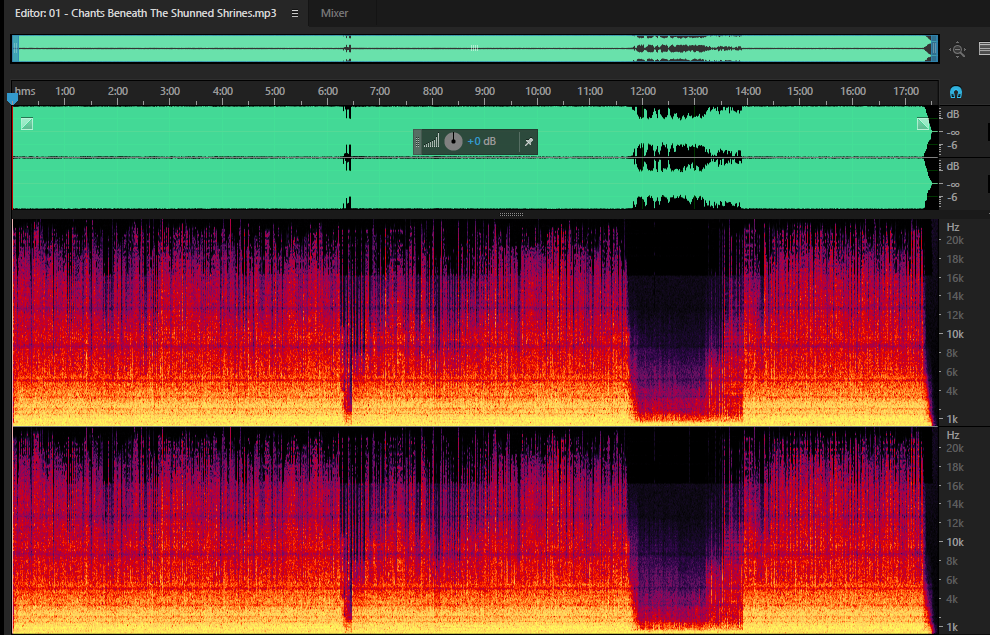The image size is (990, 635).
Task: Click 16k on the lower spectrogram frequency scale
Action: pos(955,486)
